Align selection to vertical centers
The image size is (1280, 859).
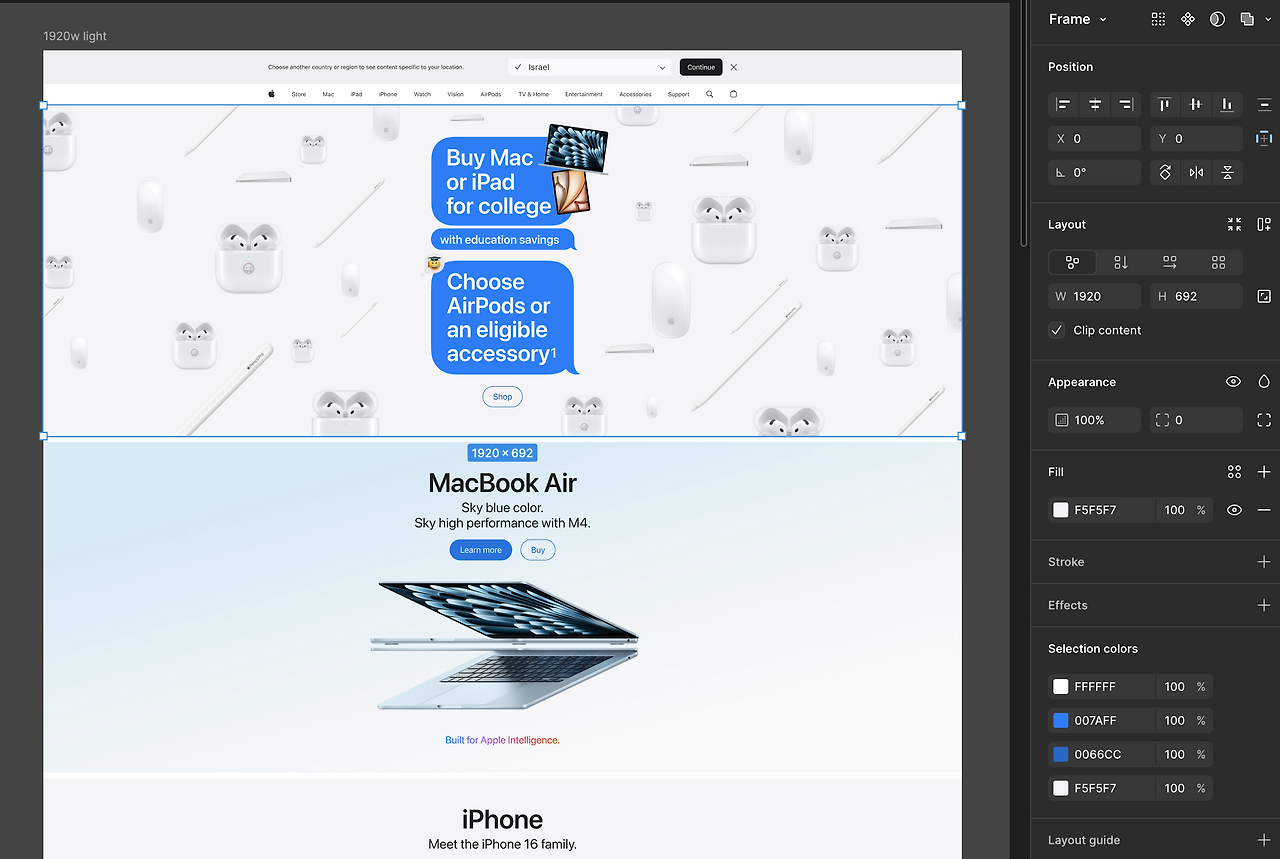point(1196,104)
